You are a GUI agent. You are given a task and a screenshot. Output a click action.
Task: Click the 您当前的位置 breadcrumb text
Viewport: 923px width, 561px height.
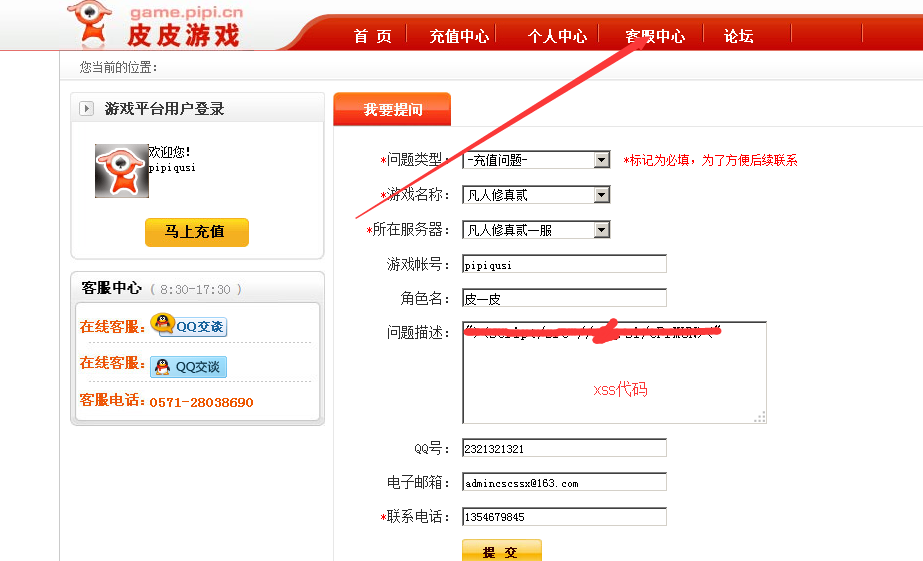pyautogui.click(x=118, y=68)
